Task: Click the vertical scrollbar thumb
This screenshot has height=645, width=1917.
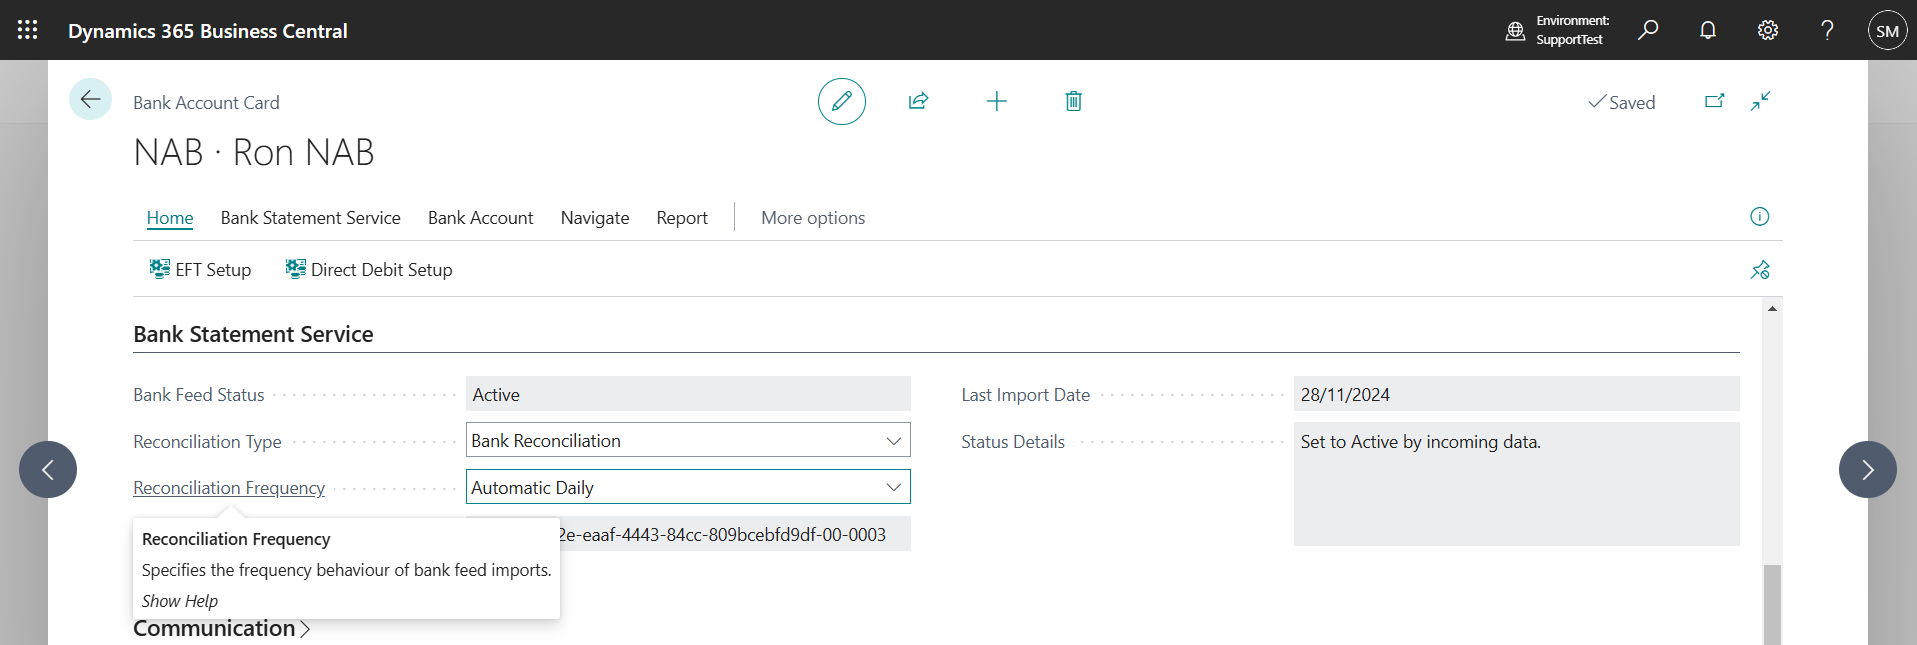Action: 1772,604
